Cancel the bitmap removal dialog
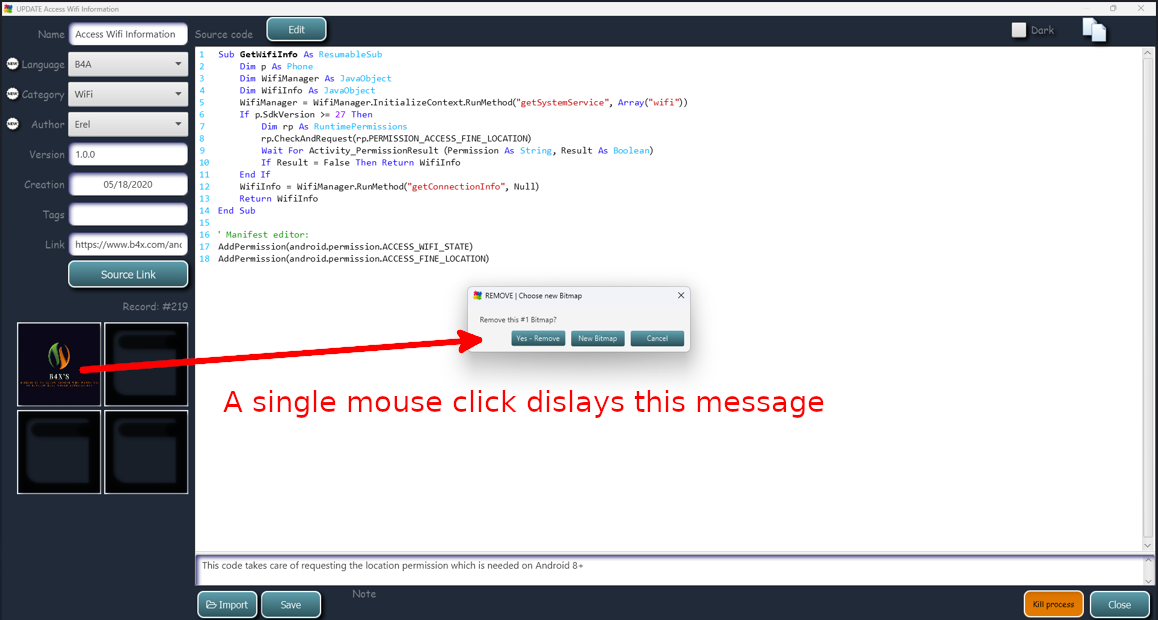 click(x=657, y=338)
